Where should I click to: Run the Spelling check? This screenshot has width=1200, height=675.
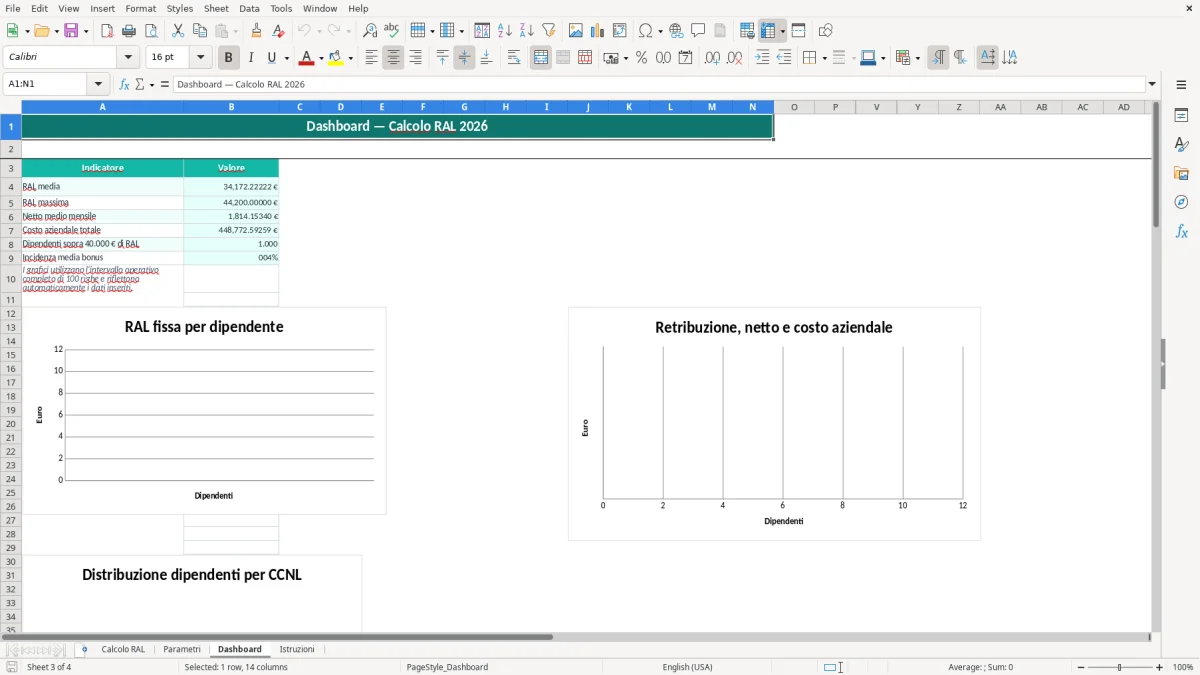click(392, 31)
